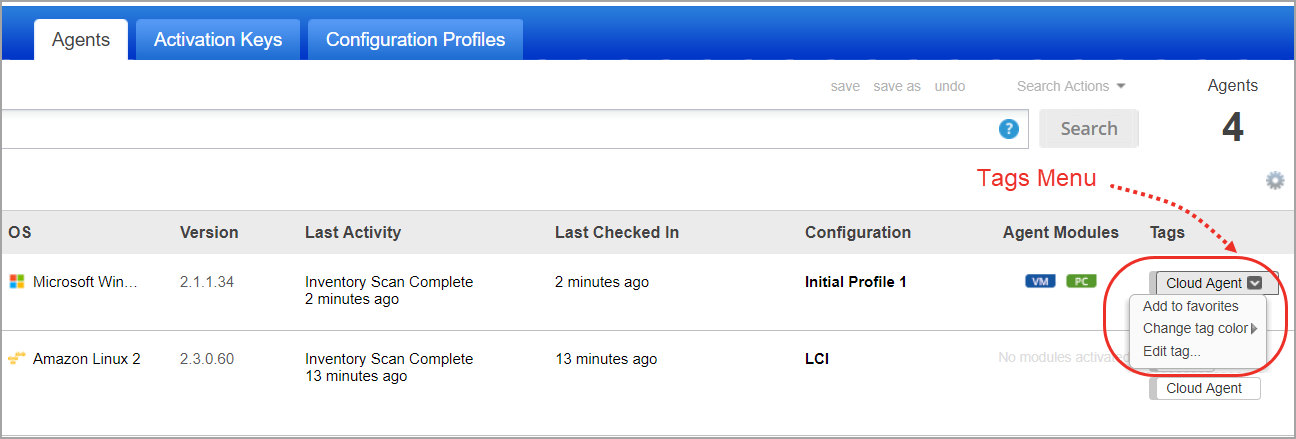
Task: Click the Microsoft Windows OS icon
Action: pyautogui.click(x=16, y=282)
